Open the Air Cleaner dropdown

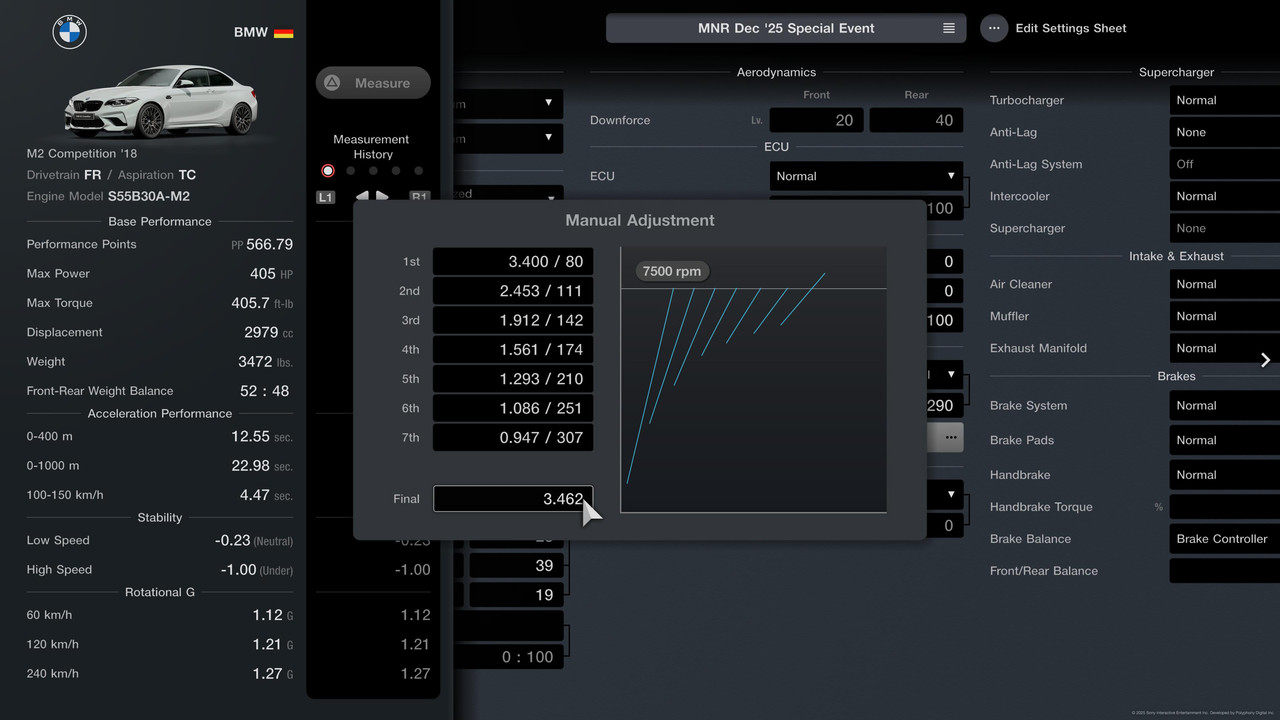(x=1225, y=284)
